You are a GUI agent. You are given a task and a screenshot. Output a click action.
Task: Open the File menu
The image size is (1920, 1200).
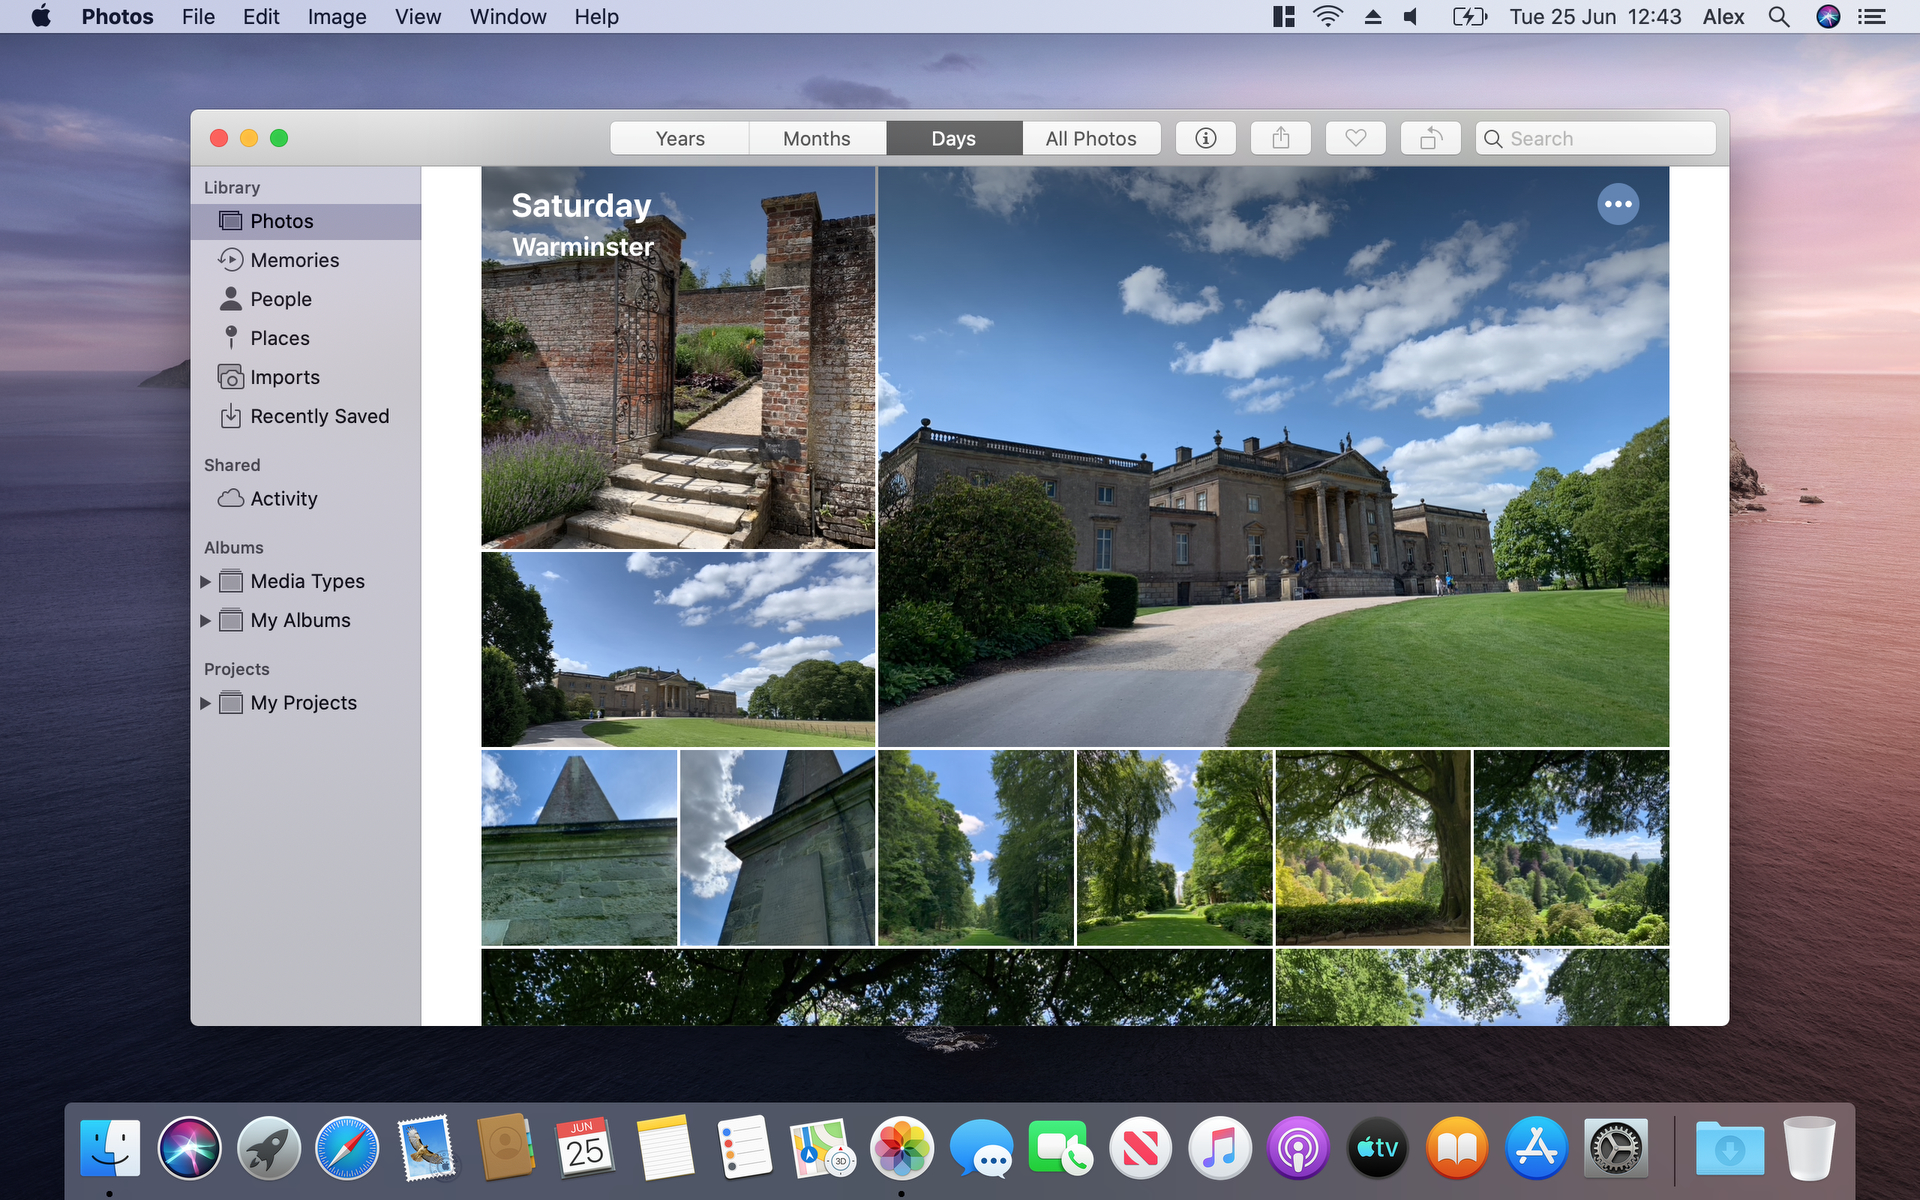198,17
